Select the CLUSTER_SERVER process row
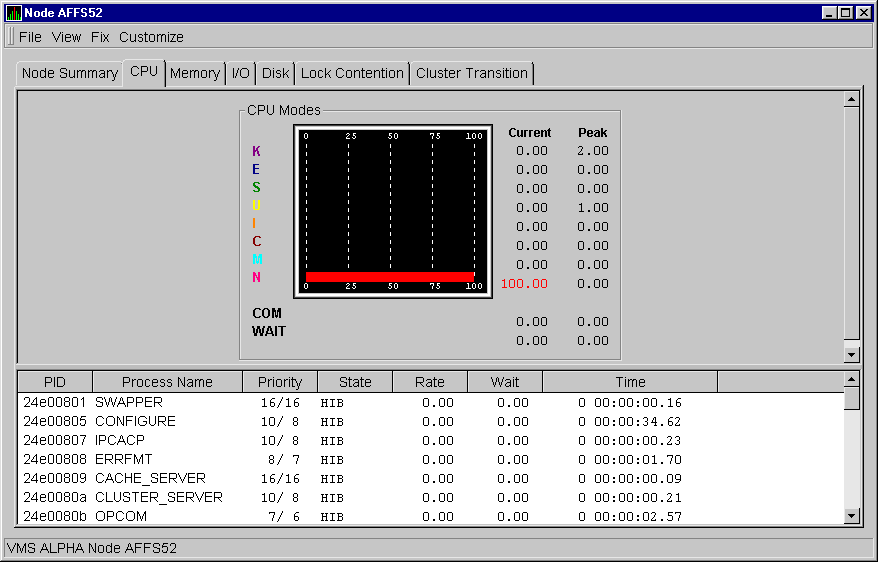This screenshot has width=878, height=562. 158,497
